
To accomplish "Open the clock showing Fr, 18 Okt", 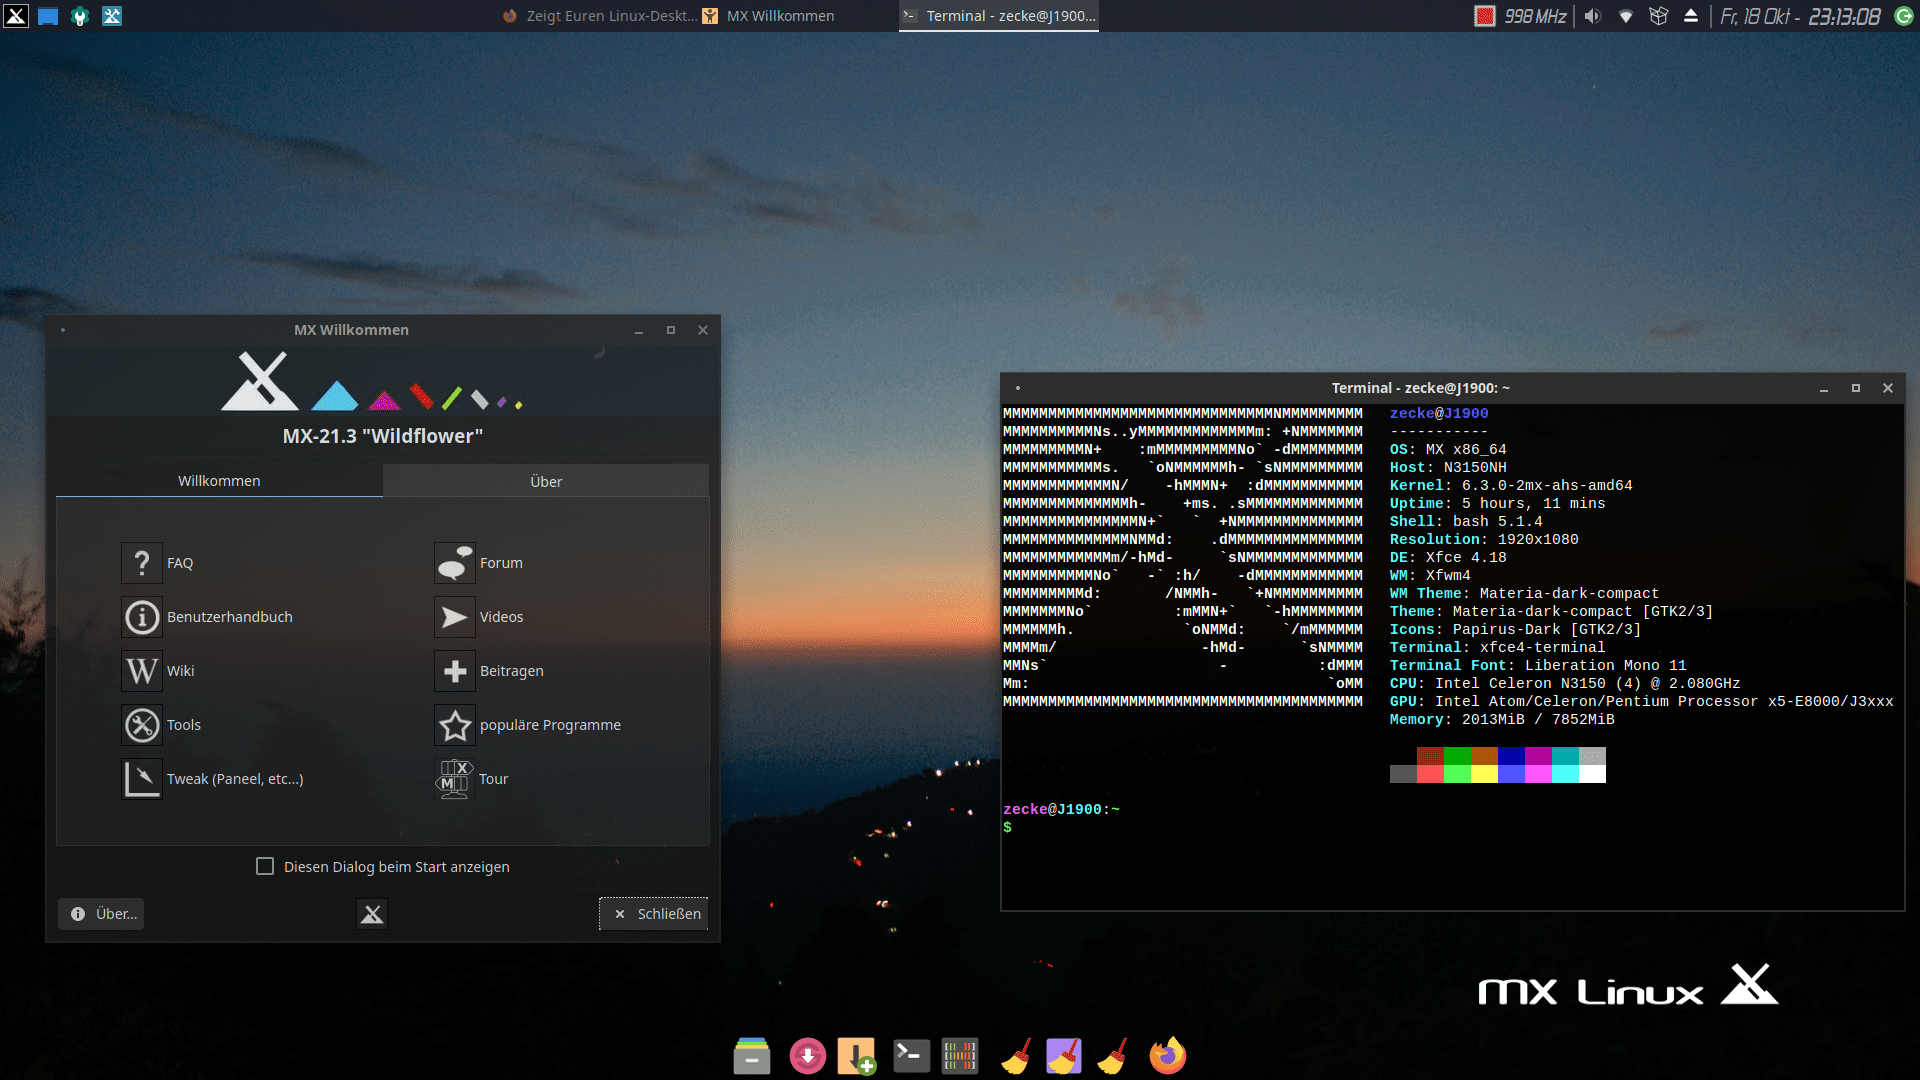I will (1800, 16).
